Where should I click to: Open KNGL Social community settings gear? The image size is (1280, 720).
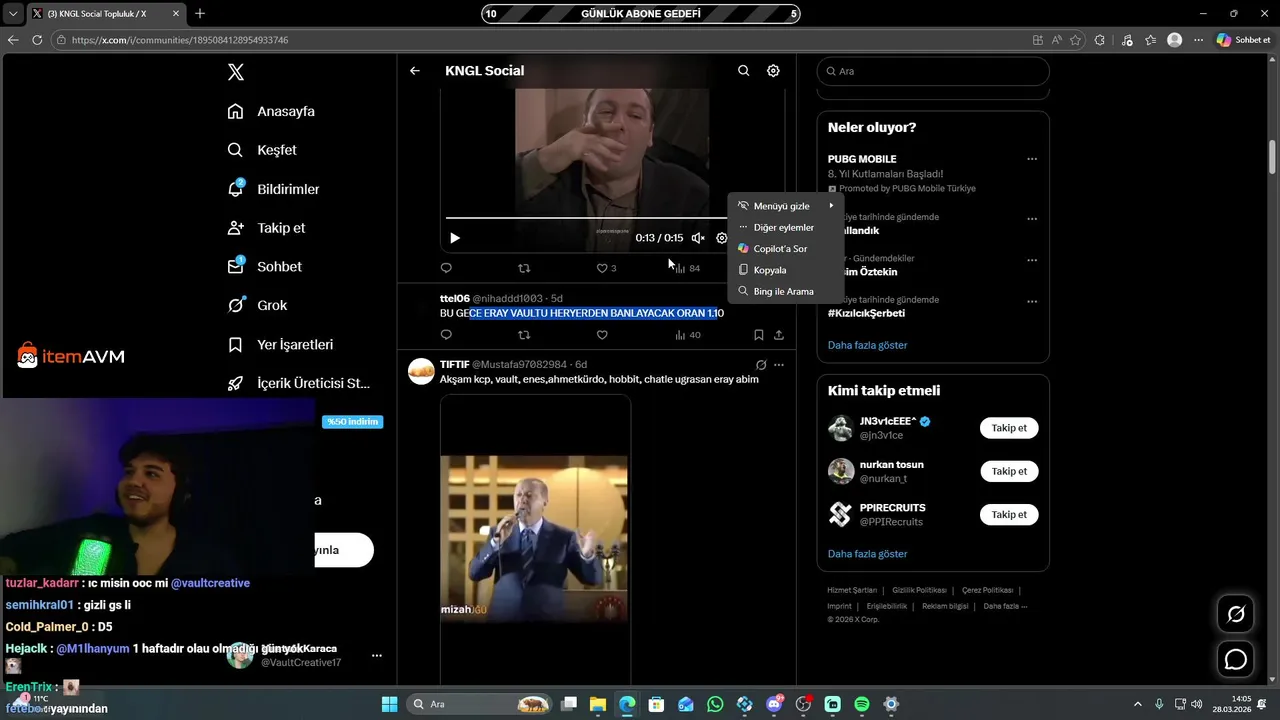[x=773, y=71]
